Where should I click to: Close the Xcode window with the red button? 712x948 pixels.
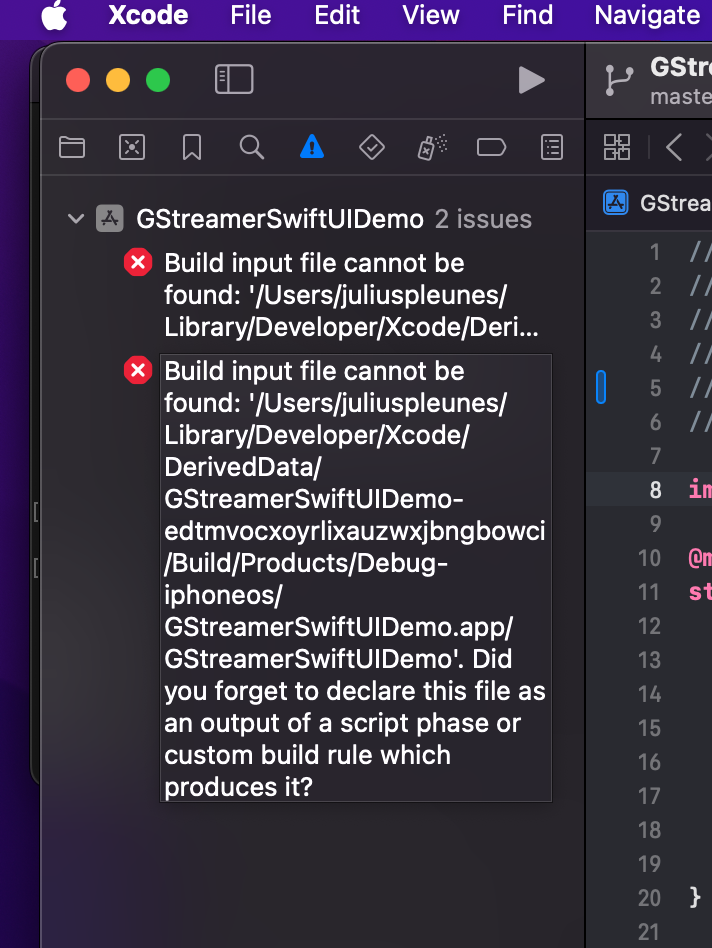[78, 80]
